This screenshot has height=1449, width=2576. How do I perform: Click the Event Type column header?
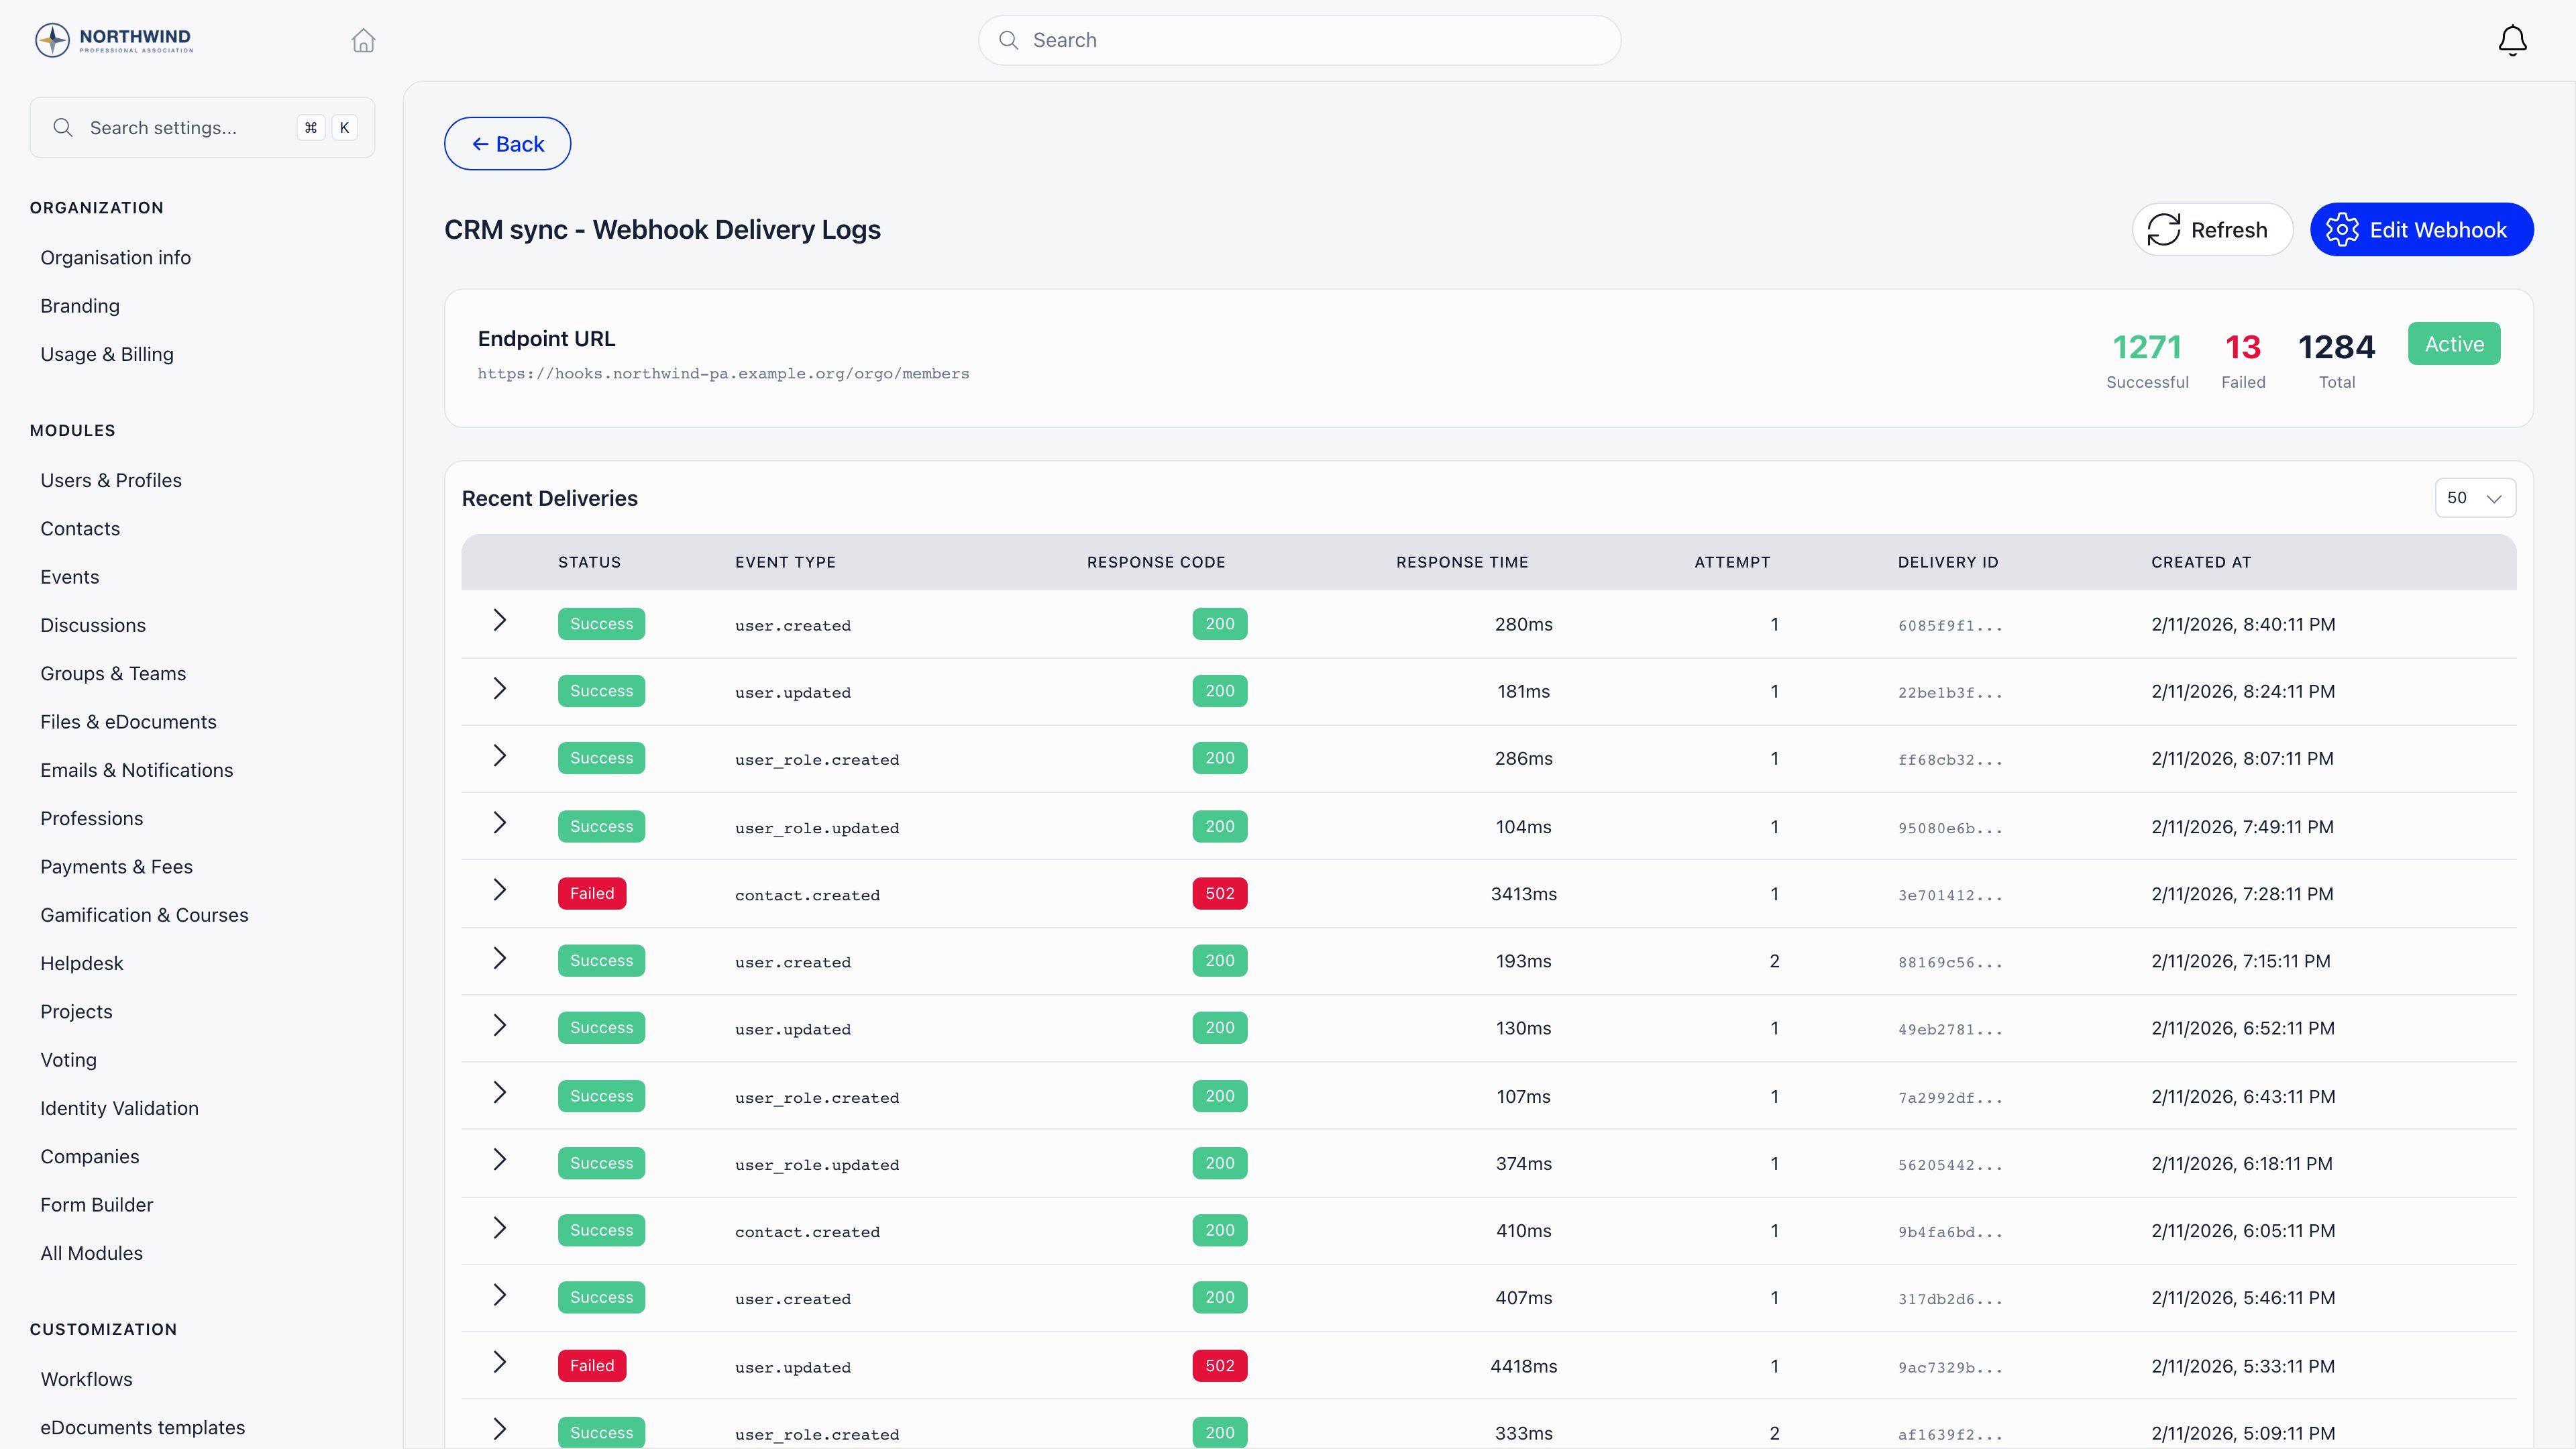click(785, 562)
